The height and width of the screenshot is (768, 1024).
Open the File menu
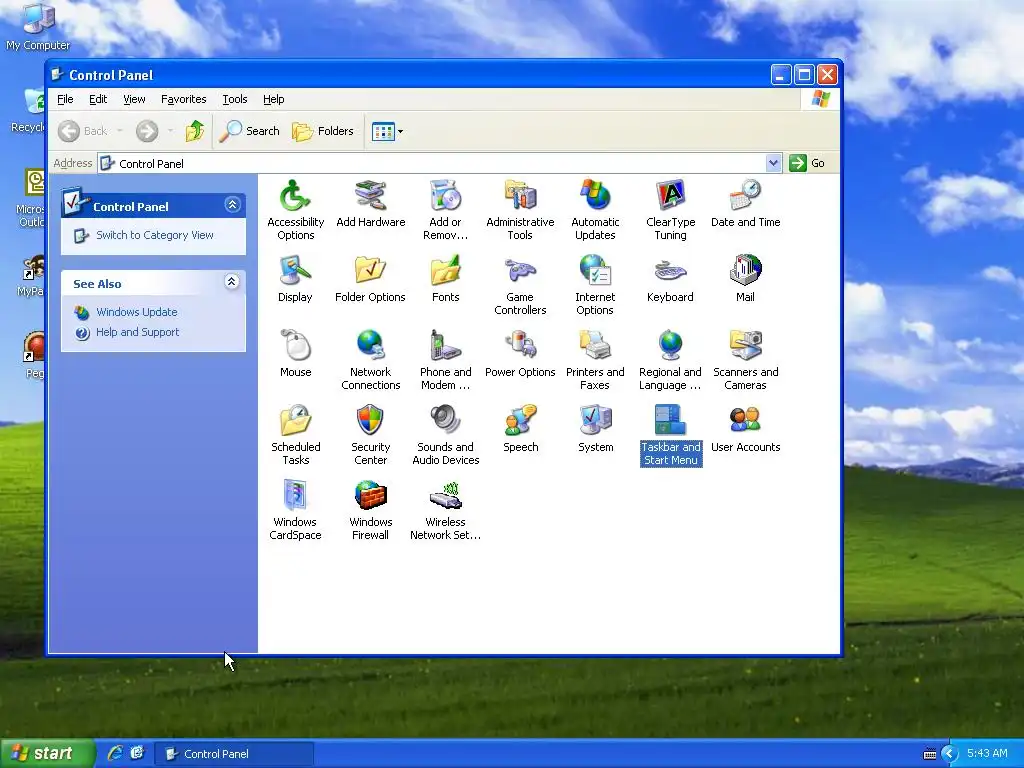click(65, 99)
